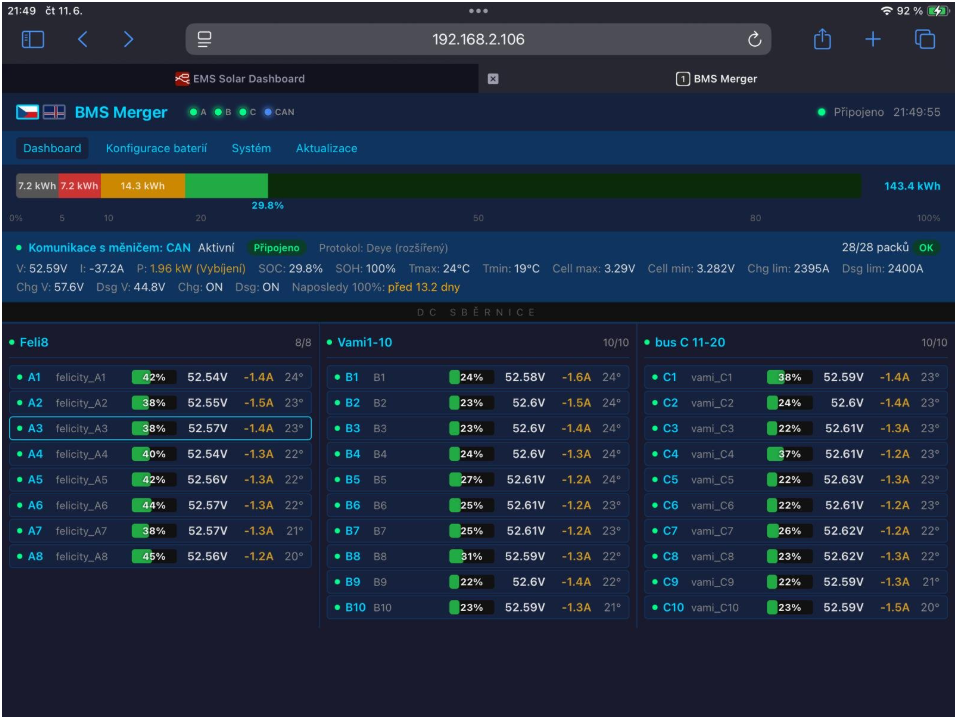Click the bus B status indicator
Image resolution: width=959 pixels, height=720 pixels.
coord(223,112)
